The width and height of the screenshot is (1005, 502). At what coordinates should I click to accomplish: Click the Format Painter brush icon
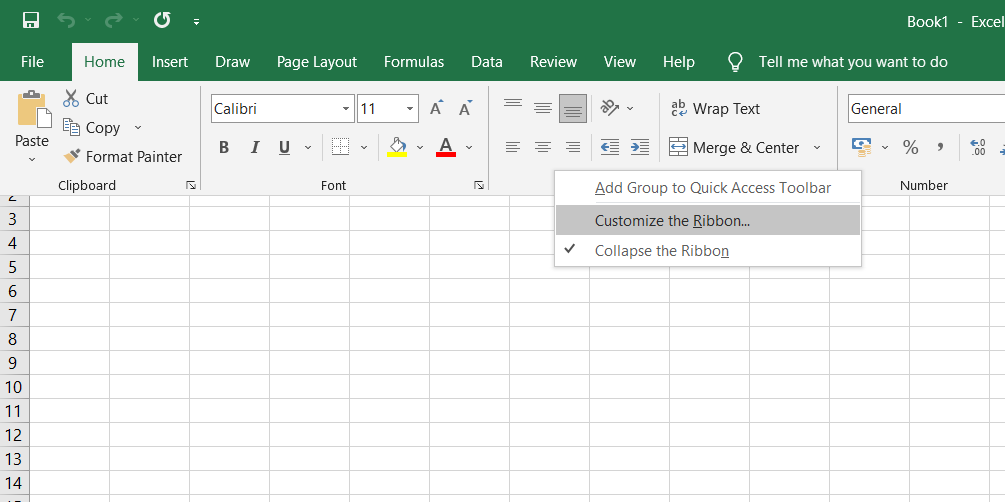click(71, 156)
